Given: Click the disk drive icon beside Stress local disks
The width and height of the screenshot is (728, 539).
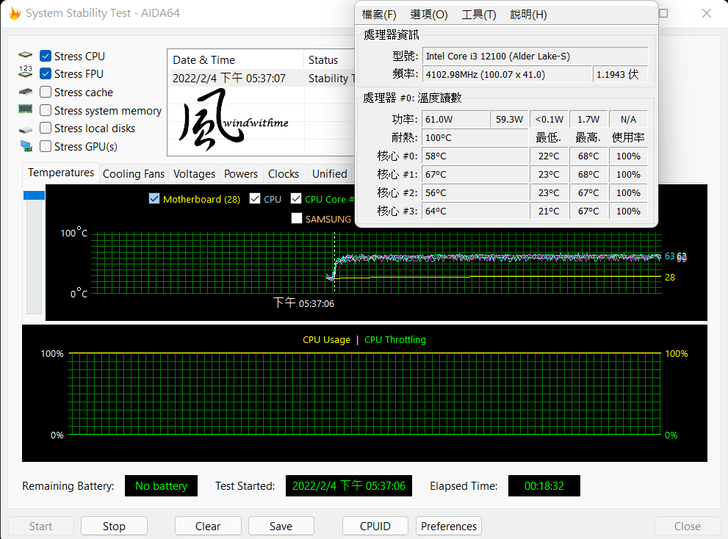Looking at the screenshot, I should pos(25,128).
